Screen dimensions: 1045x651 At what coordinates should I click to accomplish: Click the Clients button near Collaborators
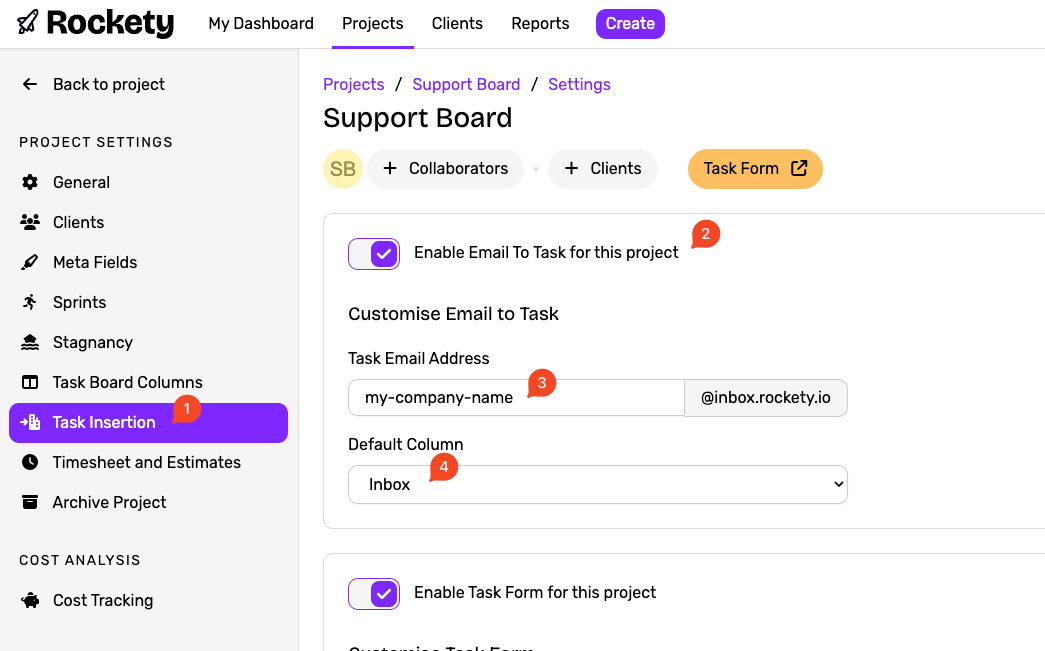[602, 169]
